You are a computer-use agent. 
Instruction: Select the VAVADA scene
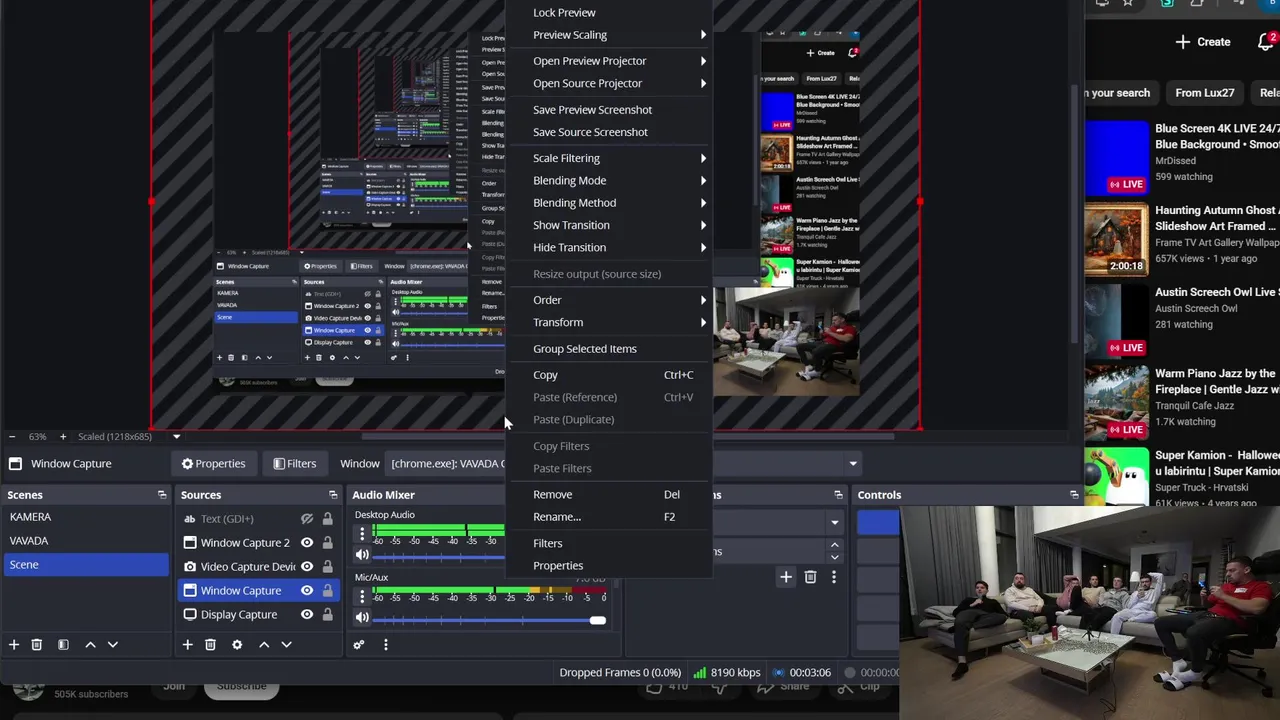(86, 541)
